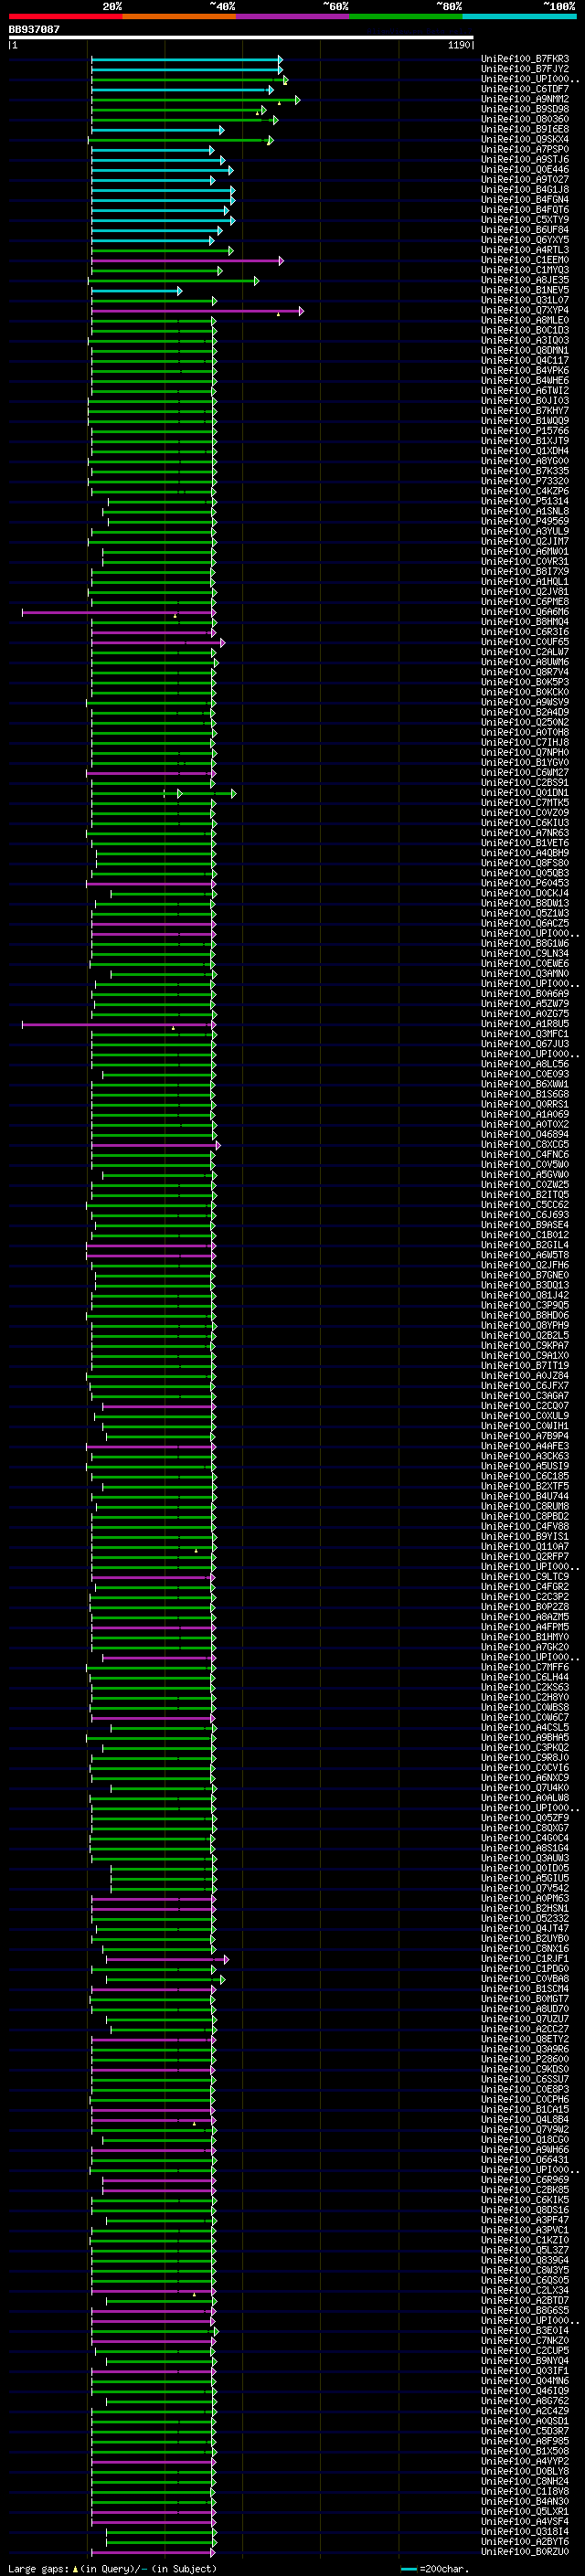Select label UniRef100_Q7XYP4
This screenshot has height=2576, width=585.
click(x=525, y=310)
